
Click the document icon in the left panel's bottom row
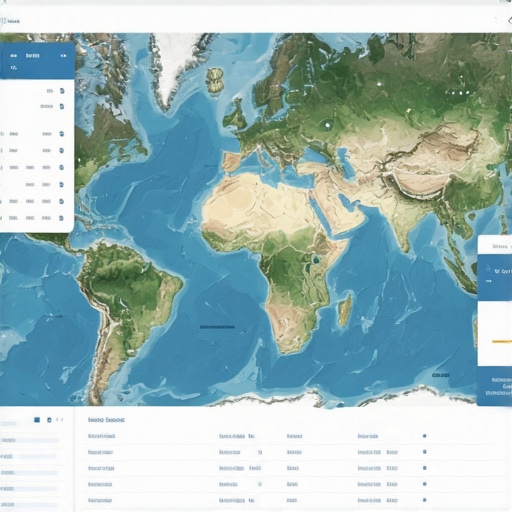coord(61,218)
